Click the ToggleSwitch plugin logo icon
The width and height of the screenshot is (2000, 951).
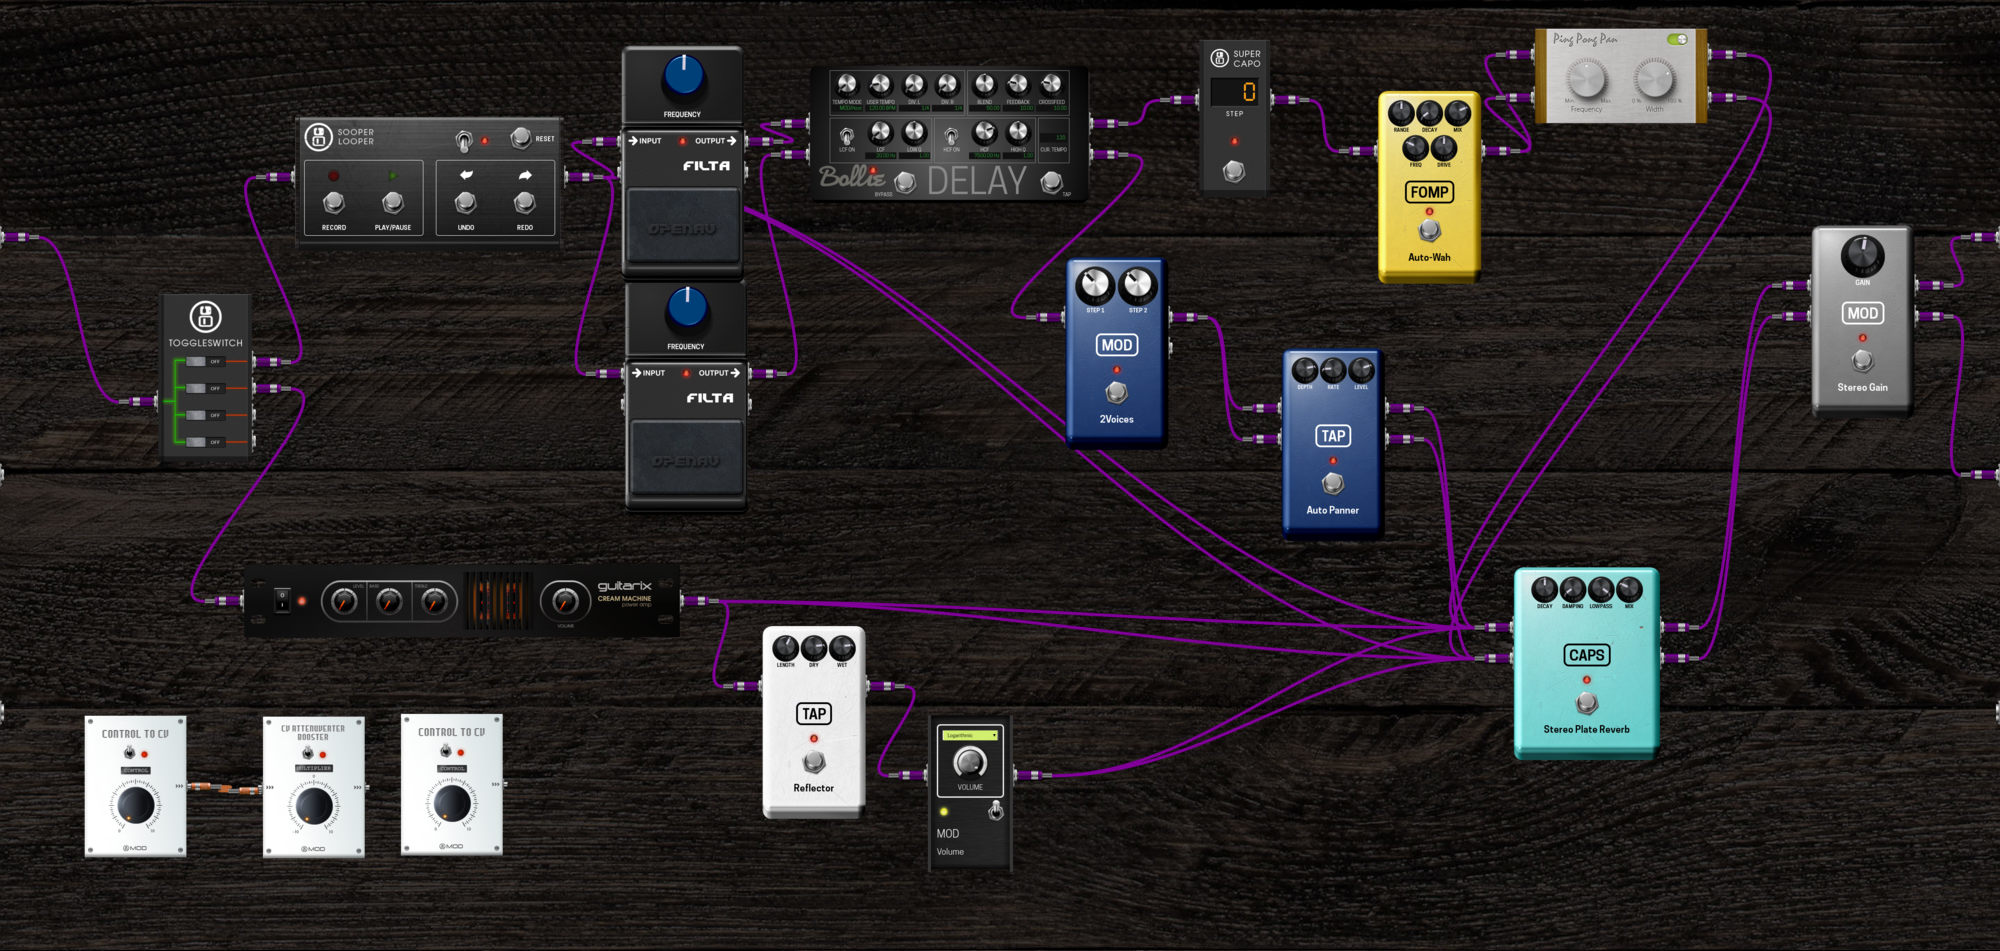[206, 316]
